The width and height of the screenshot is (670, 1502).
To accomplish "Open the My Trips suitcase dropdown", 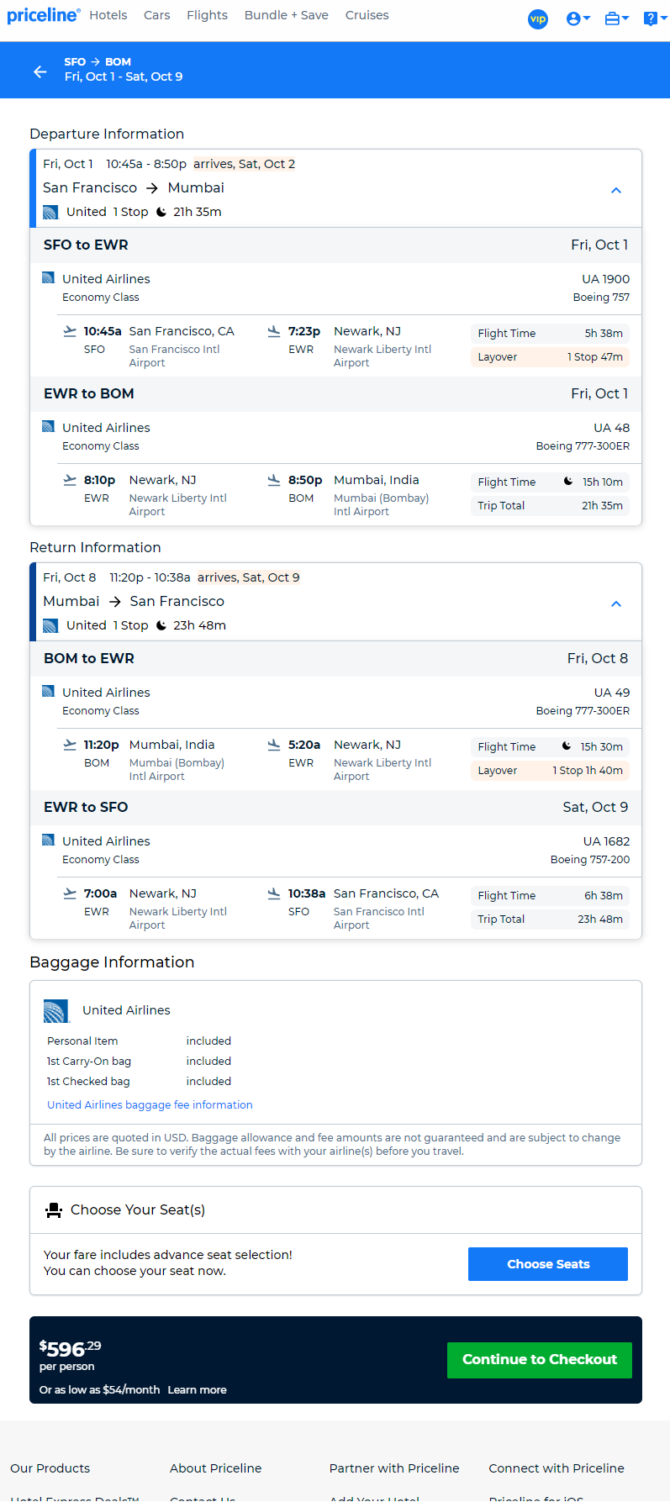I will [617, 19].
